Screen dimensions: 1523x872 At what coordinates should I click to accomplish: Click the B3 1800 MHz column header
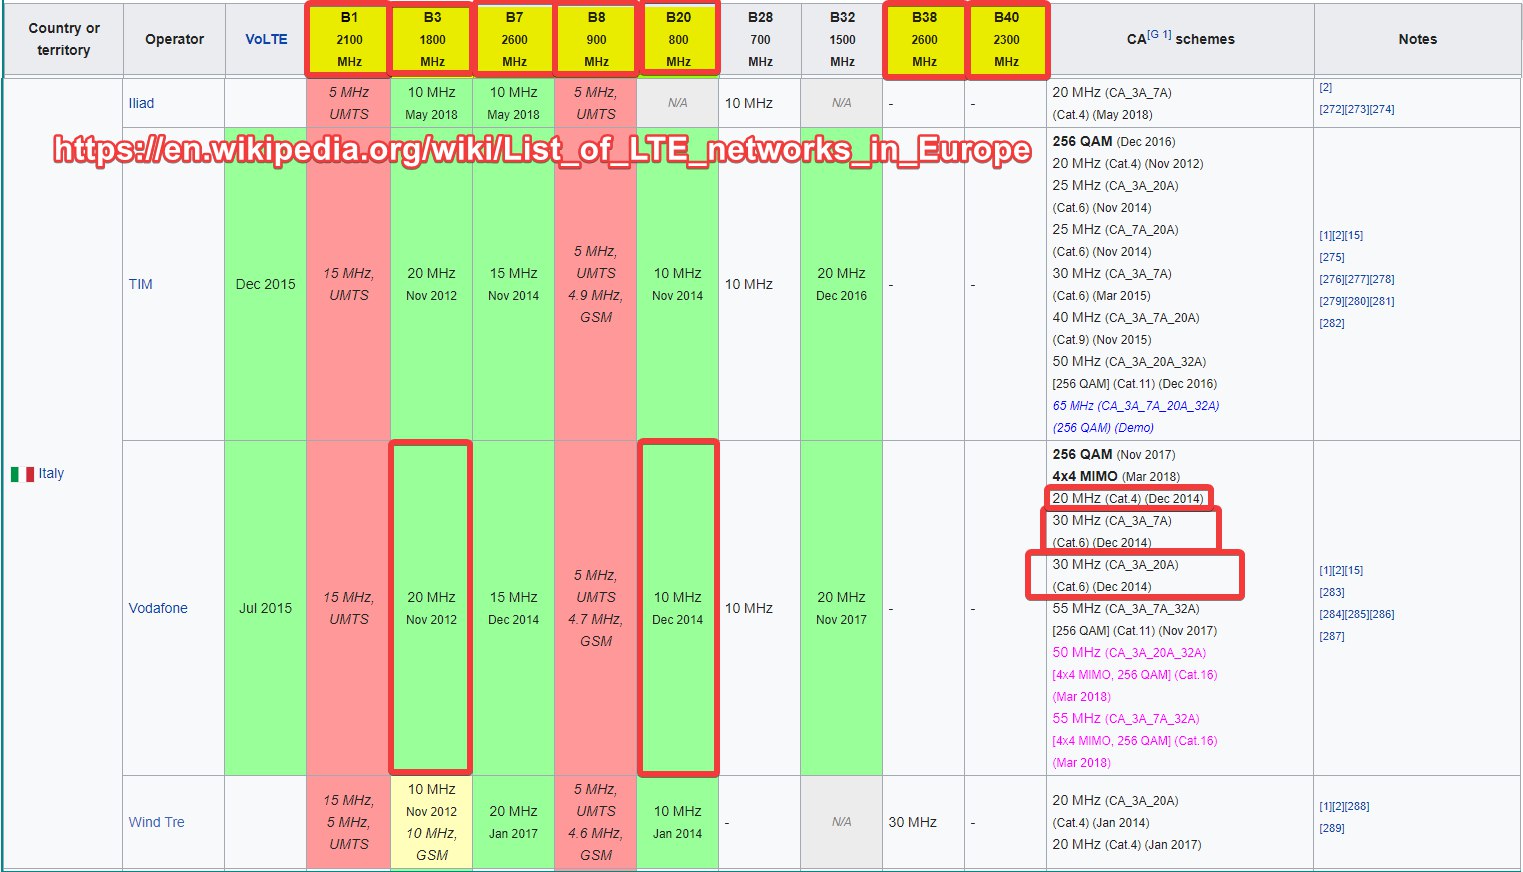432,39
